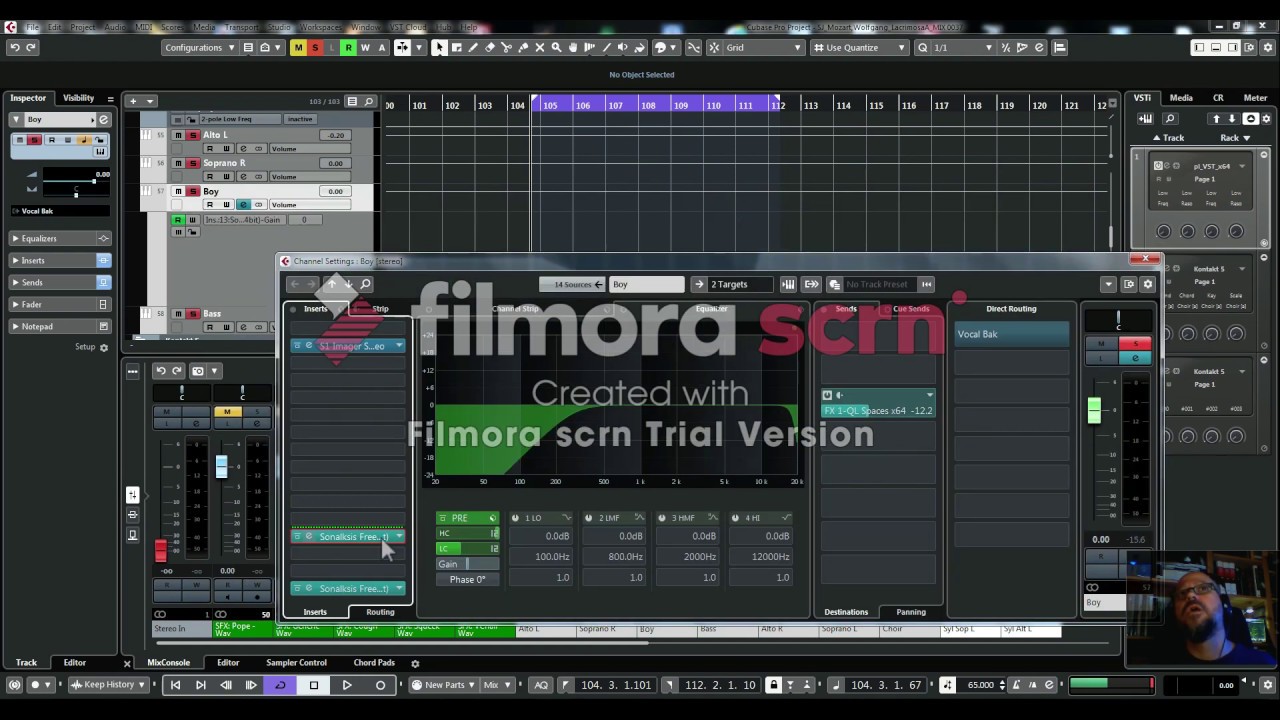Screen dimensions: 1280x720
Task: Click the FX 1-QL Spaces send level
Action: [x=878, y=411]
